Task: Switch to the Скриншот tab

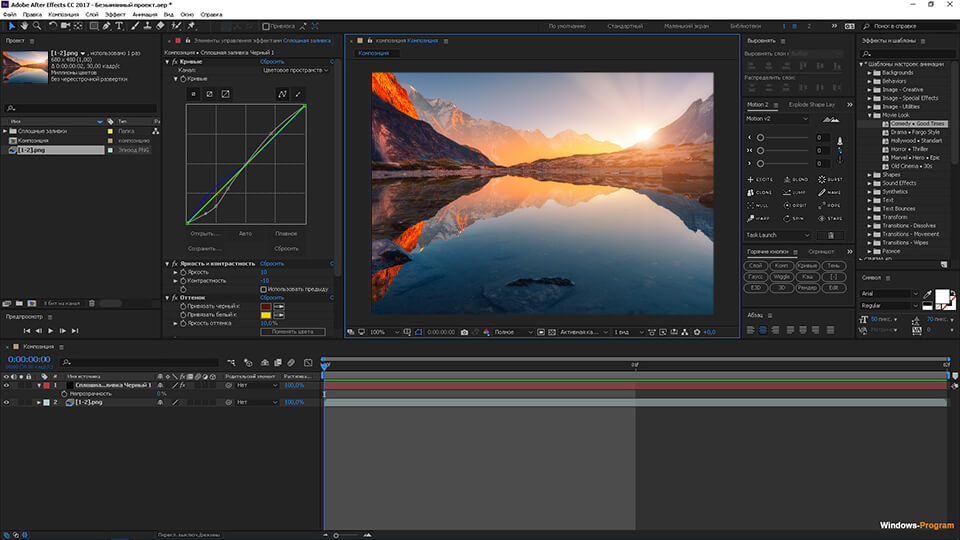Action: tap(821, 252)
